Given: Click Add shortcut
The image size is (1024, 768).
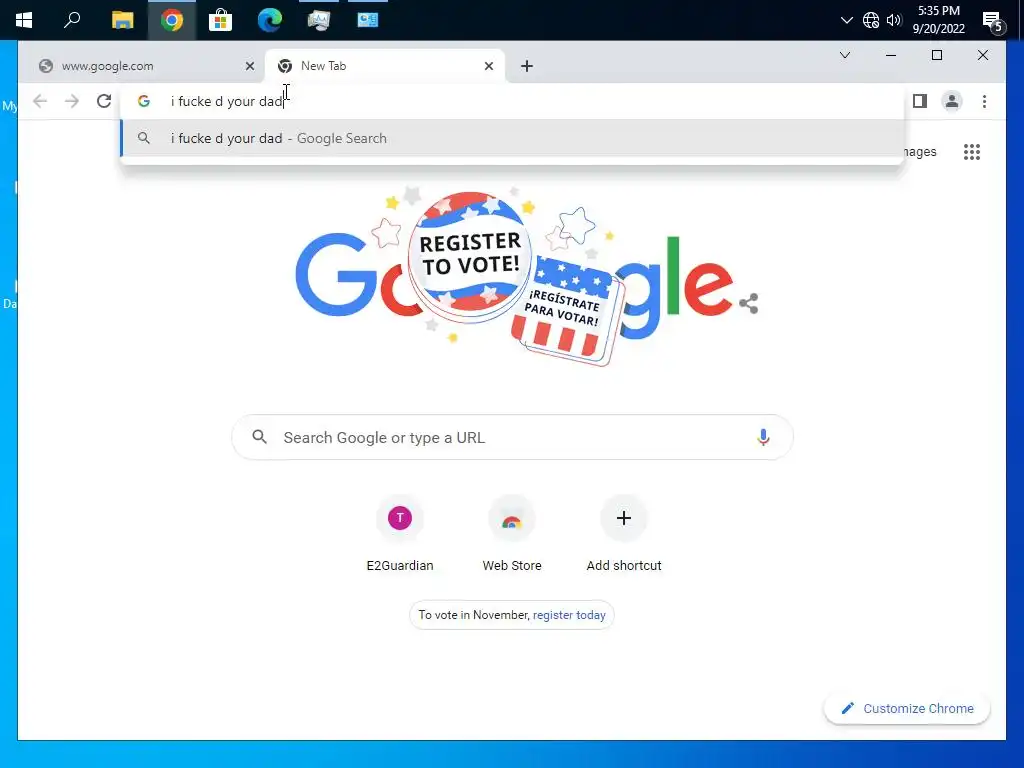Looking at the screenshot, I should pyautogui.click(x=624, y=534).
